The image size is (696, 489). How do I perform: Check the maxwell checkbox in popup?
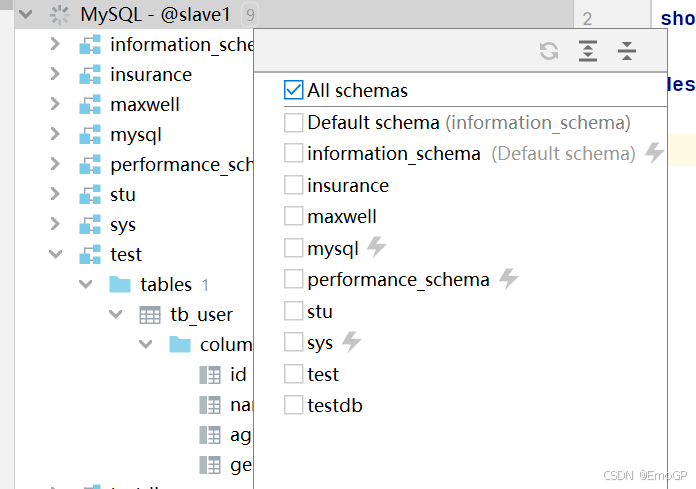[x=293, y=216]
